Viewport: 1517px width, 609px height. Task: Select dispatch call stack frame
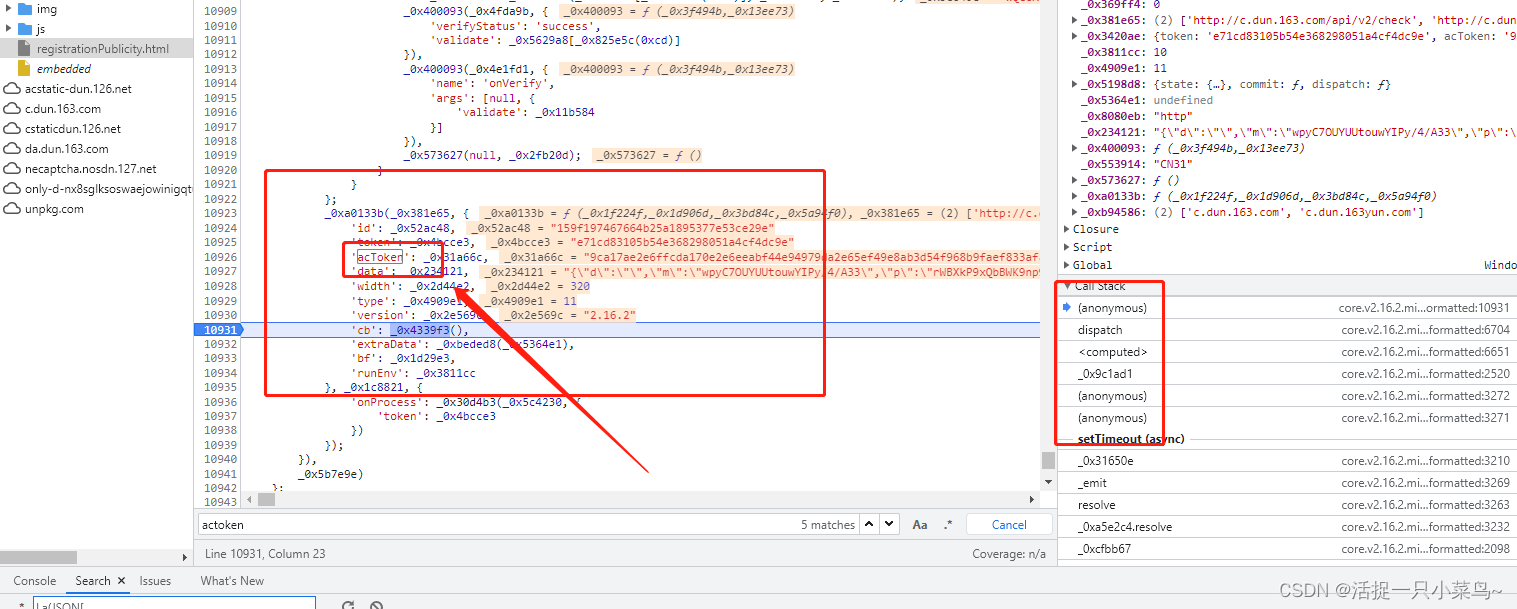point(1287,330)
